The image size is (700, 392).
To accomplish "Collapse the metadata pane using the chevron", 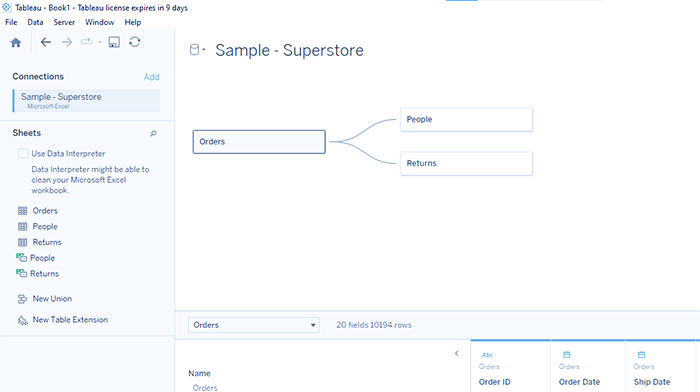I will coord(457,354).
